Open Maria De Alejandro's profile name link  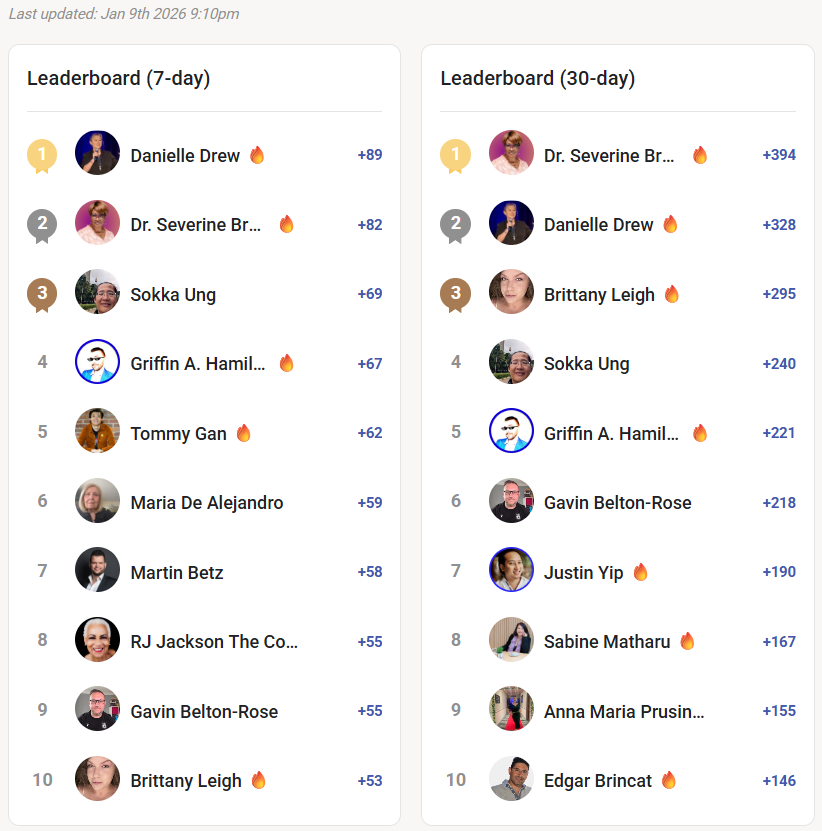(x=207, y=503)
